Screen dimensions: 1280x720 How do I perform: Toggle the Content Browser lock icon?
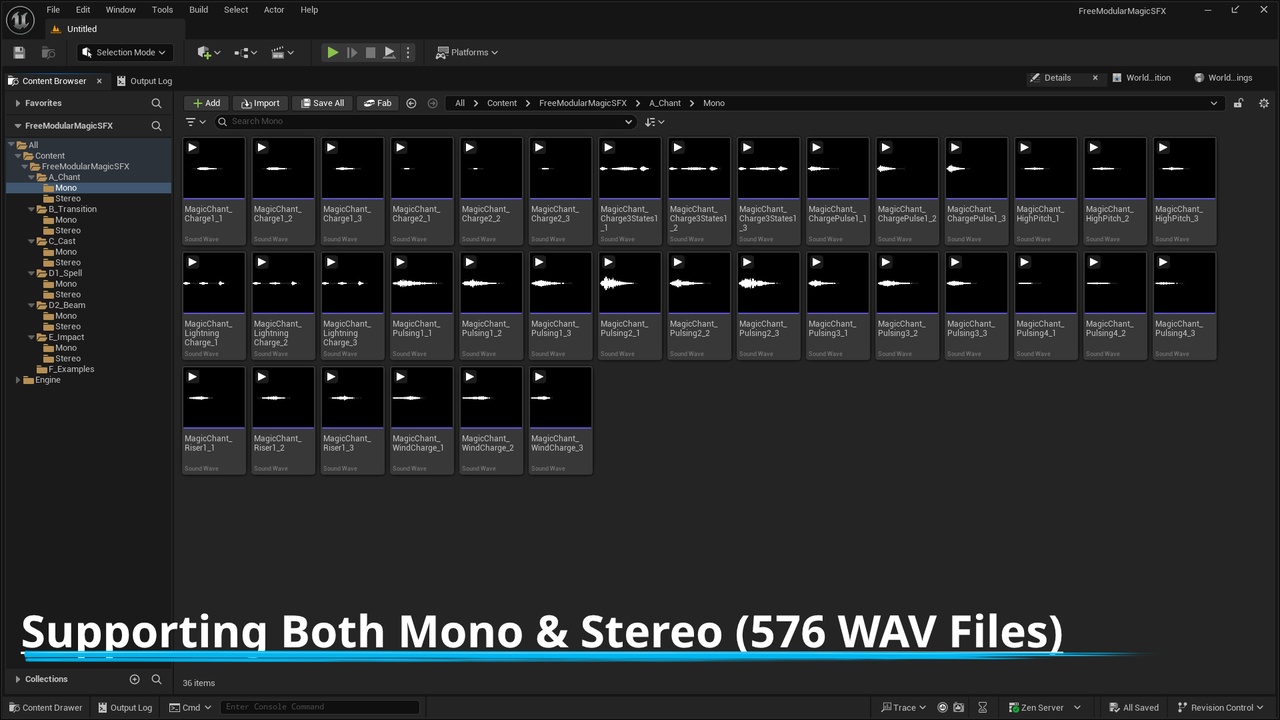click(1238, 103)
